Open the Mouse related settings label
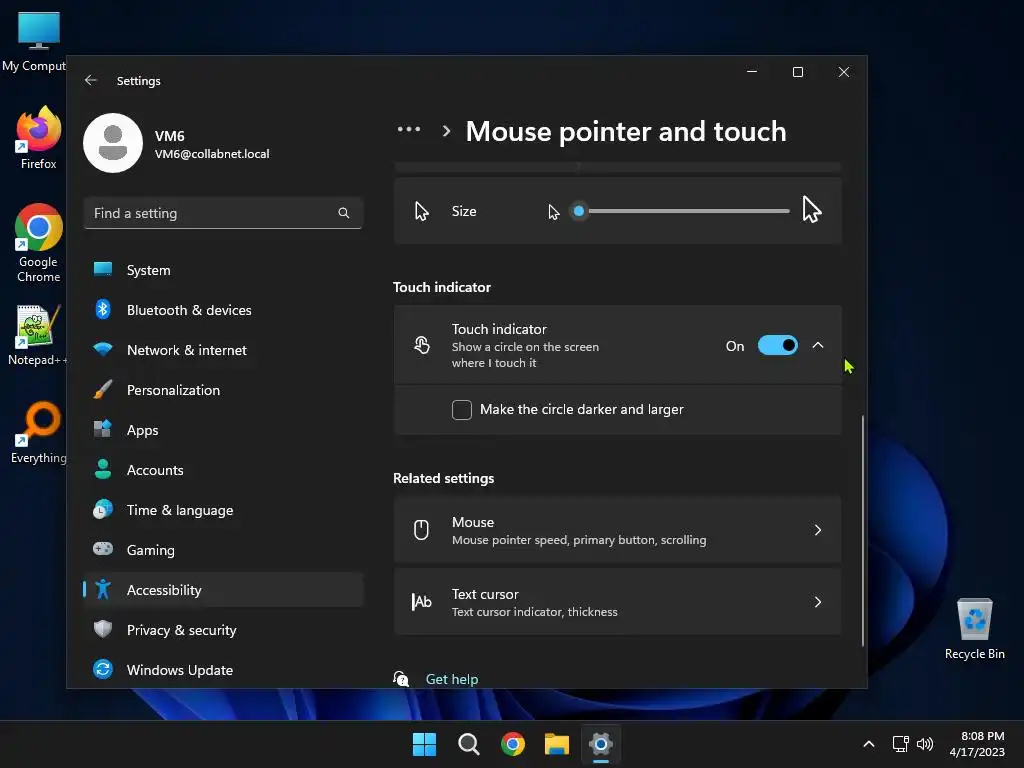The width and height of the screenshot is (1024, 768). [x=473, y=522]
